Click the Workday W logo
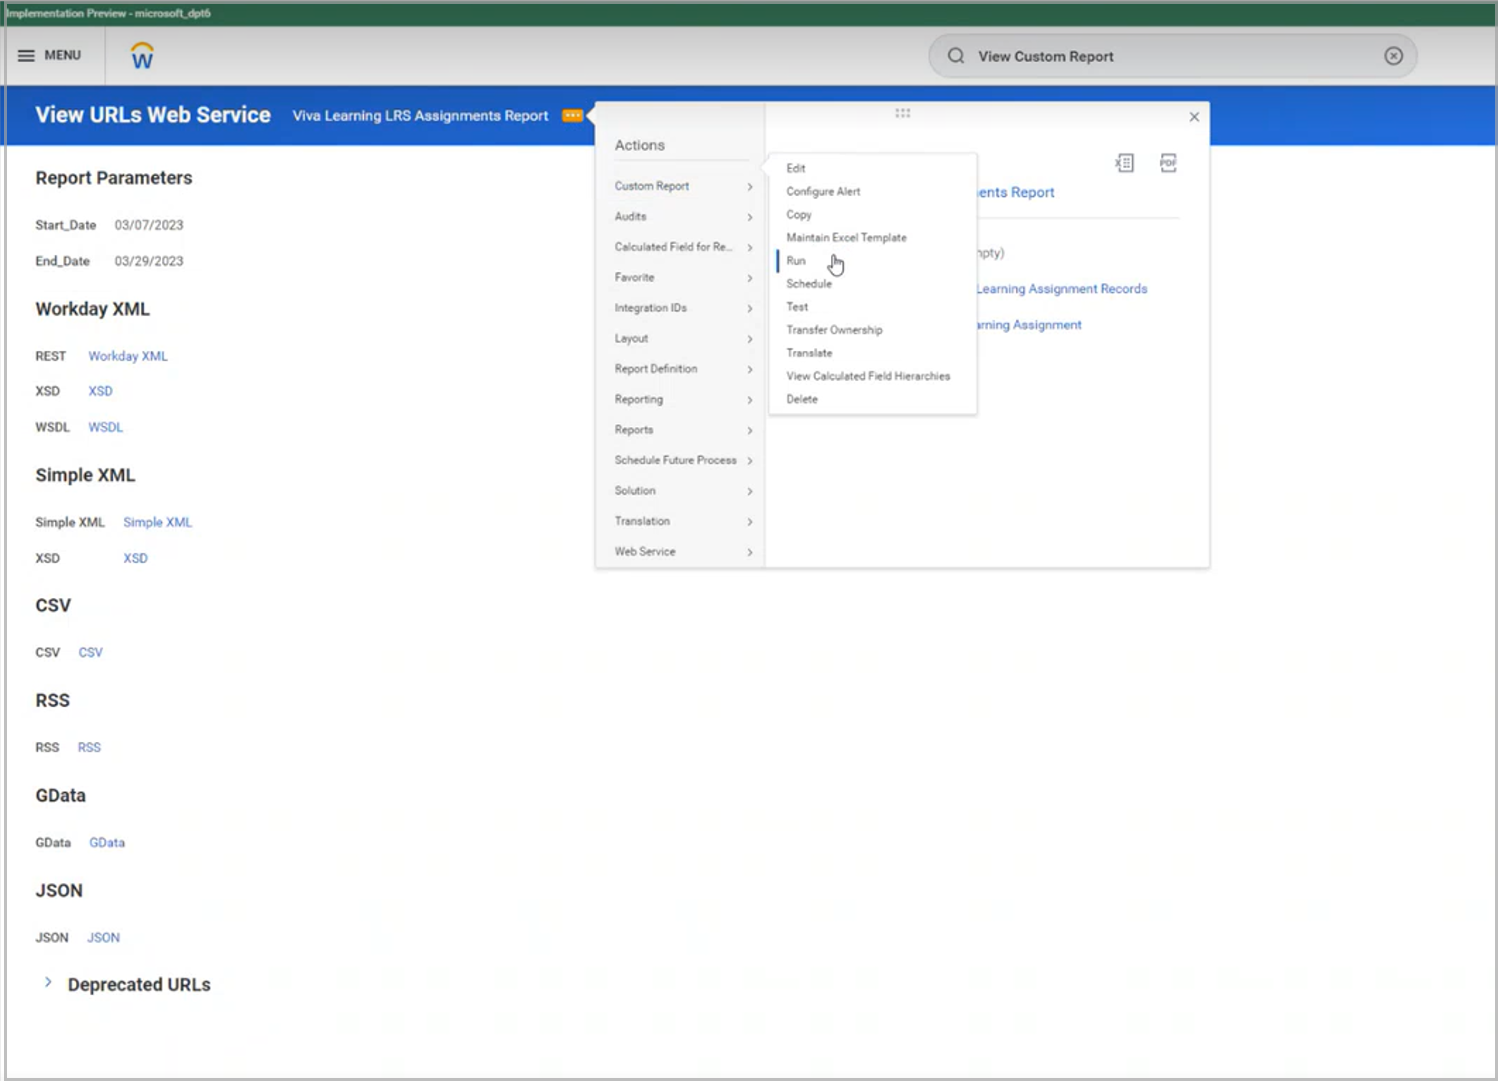 click(142, 56)
